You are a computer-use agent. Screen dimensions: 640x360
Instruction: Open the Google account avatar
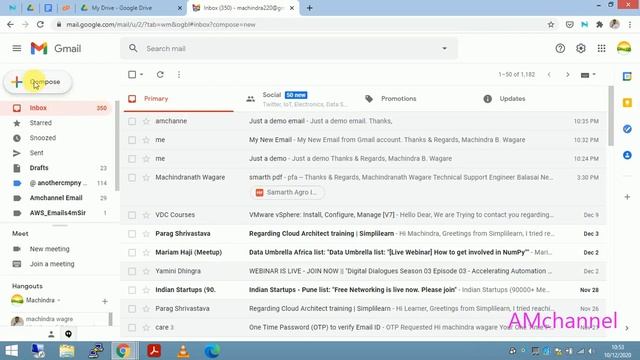pyautogui.click(x=624, y=48)
